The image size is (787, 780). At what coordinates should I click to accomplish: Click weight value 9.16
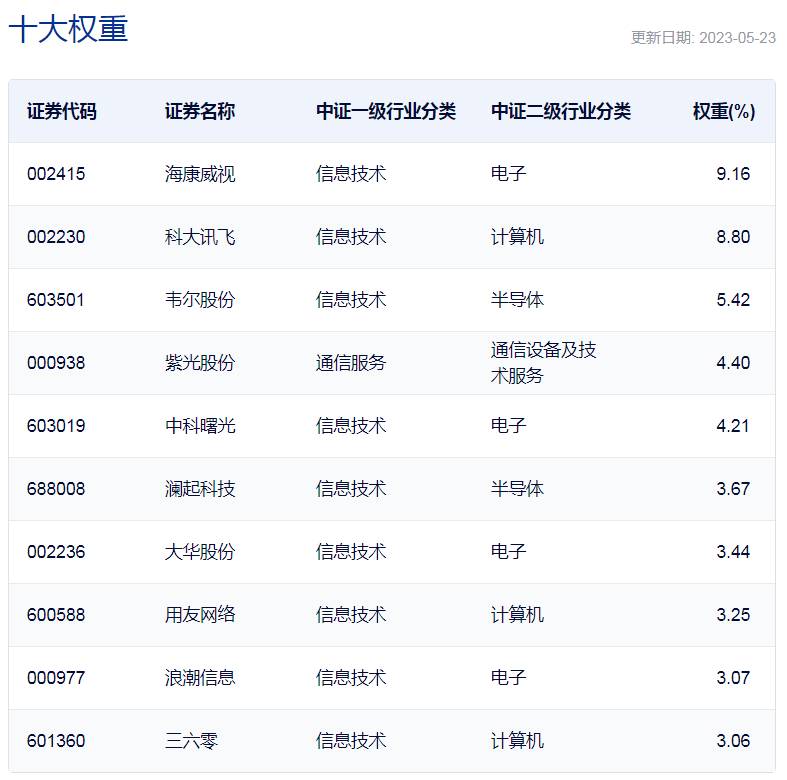pos(733,174)
